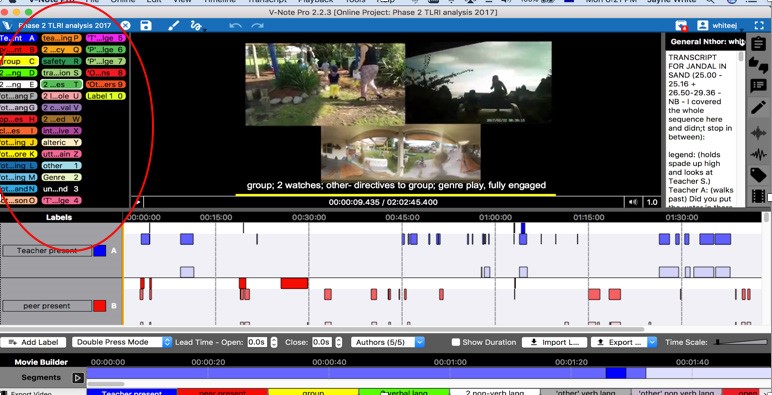
Task: Expand the Authors (5/5) dropdown
Action: [388, 342]
